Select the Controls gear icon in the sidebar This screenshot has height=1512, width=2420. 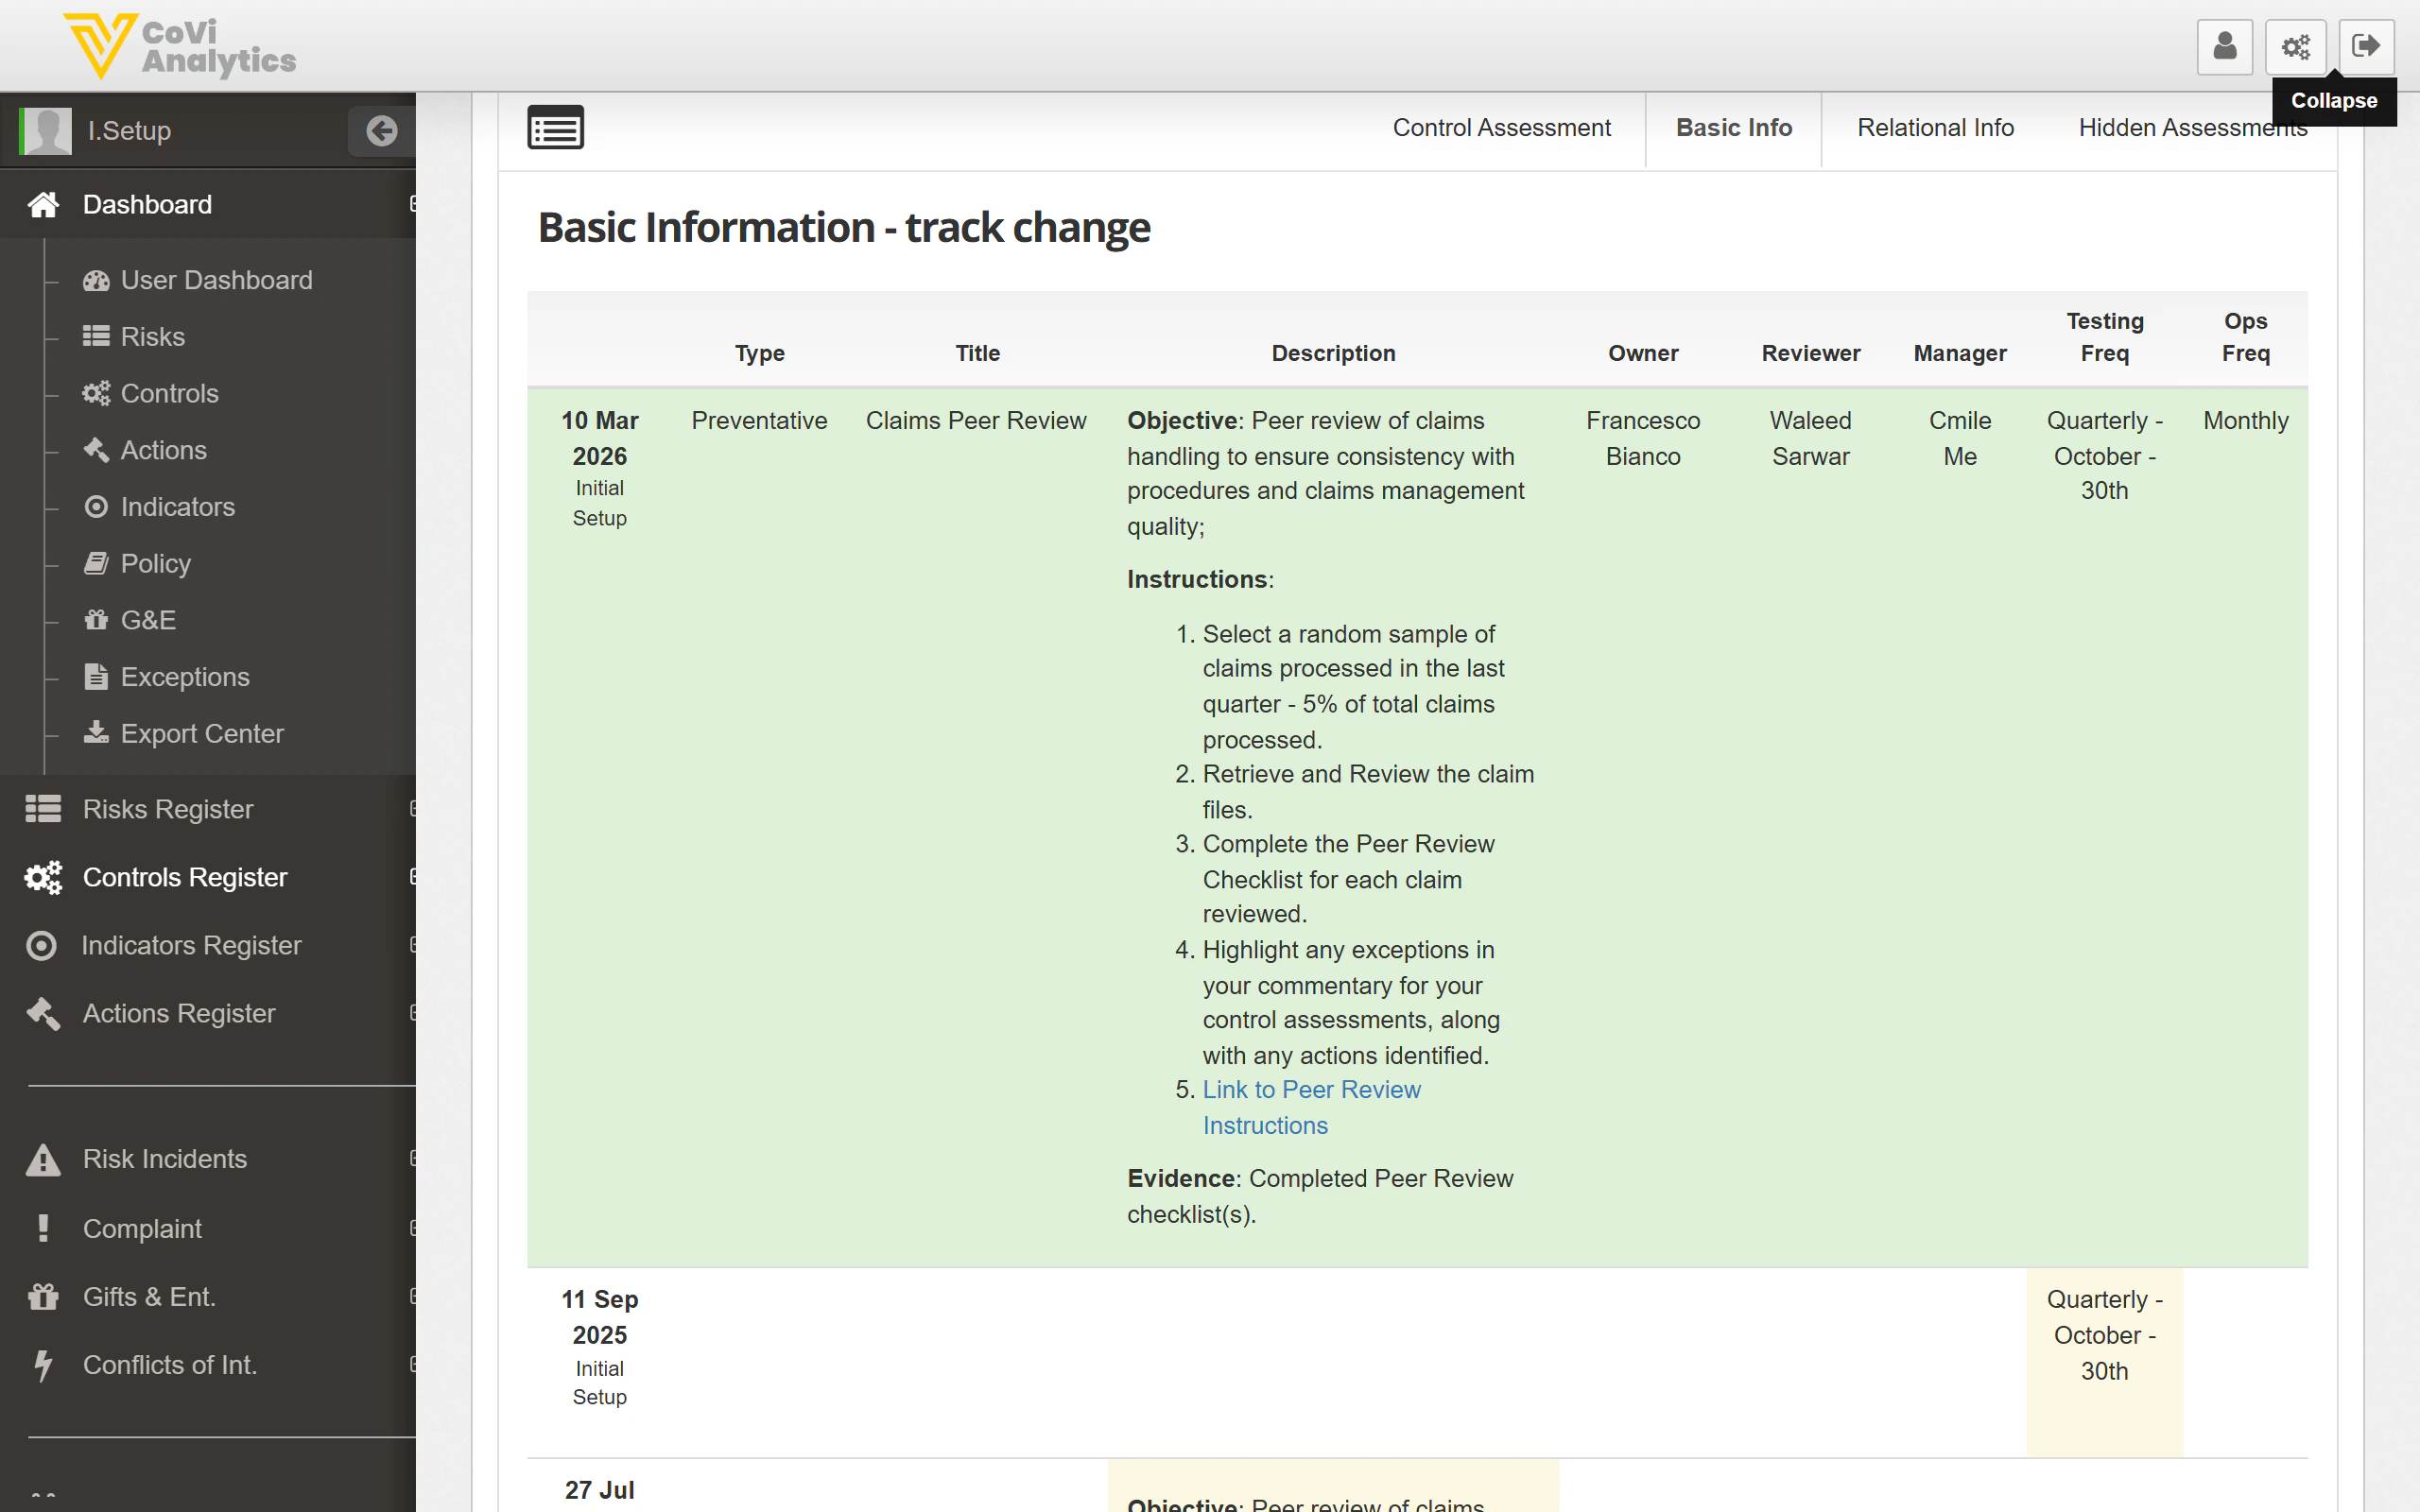[96, 393]
